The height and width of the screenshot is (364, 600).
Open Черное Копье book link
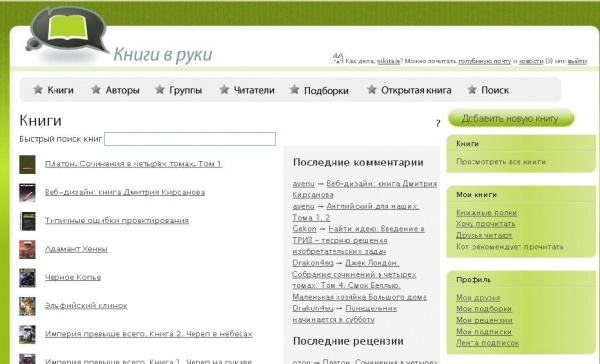point(73,277)
